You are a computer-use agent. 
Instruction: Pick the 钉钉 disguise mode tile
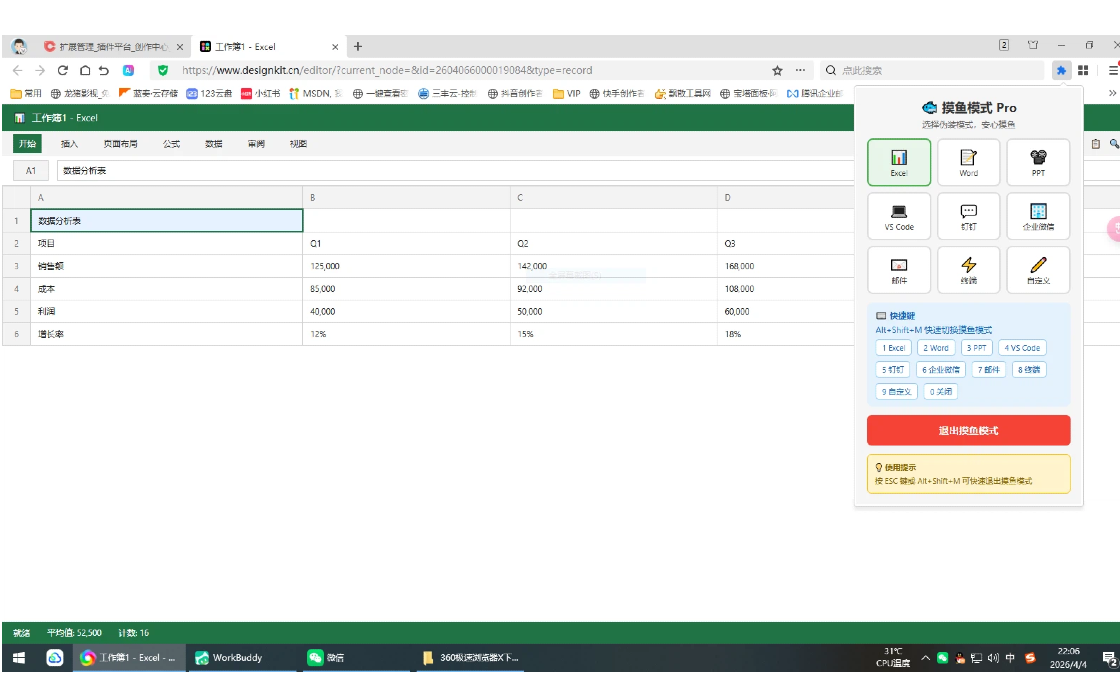click(968, 216)
